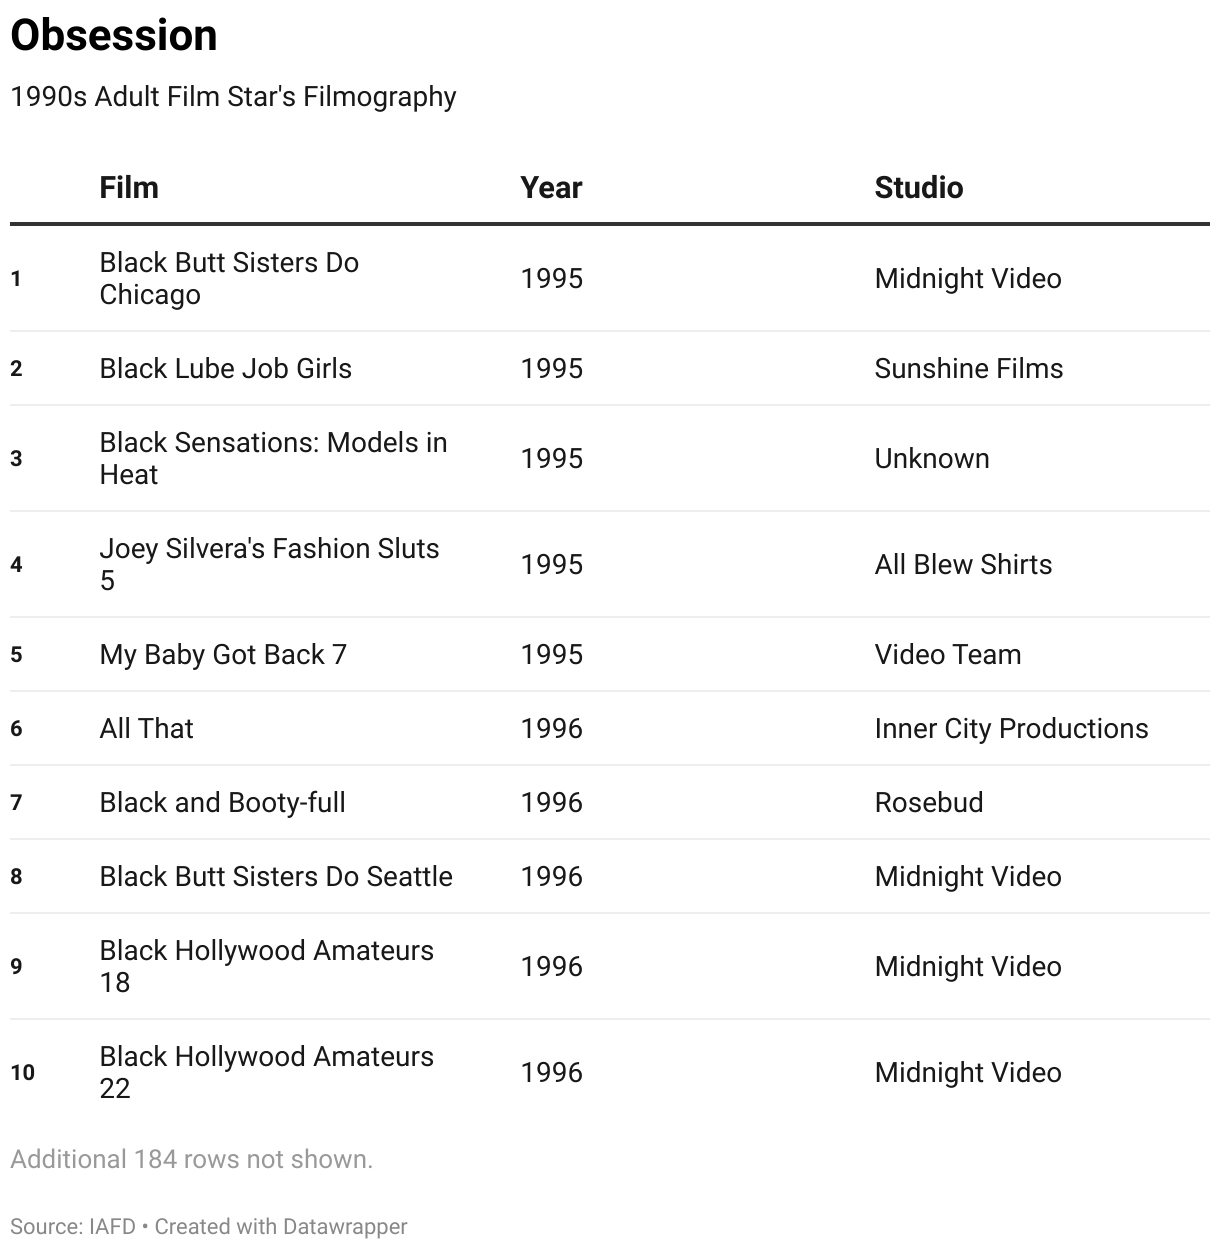
Task: Select the Black Lube Job Girls row
Action: [610, 368]
